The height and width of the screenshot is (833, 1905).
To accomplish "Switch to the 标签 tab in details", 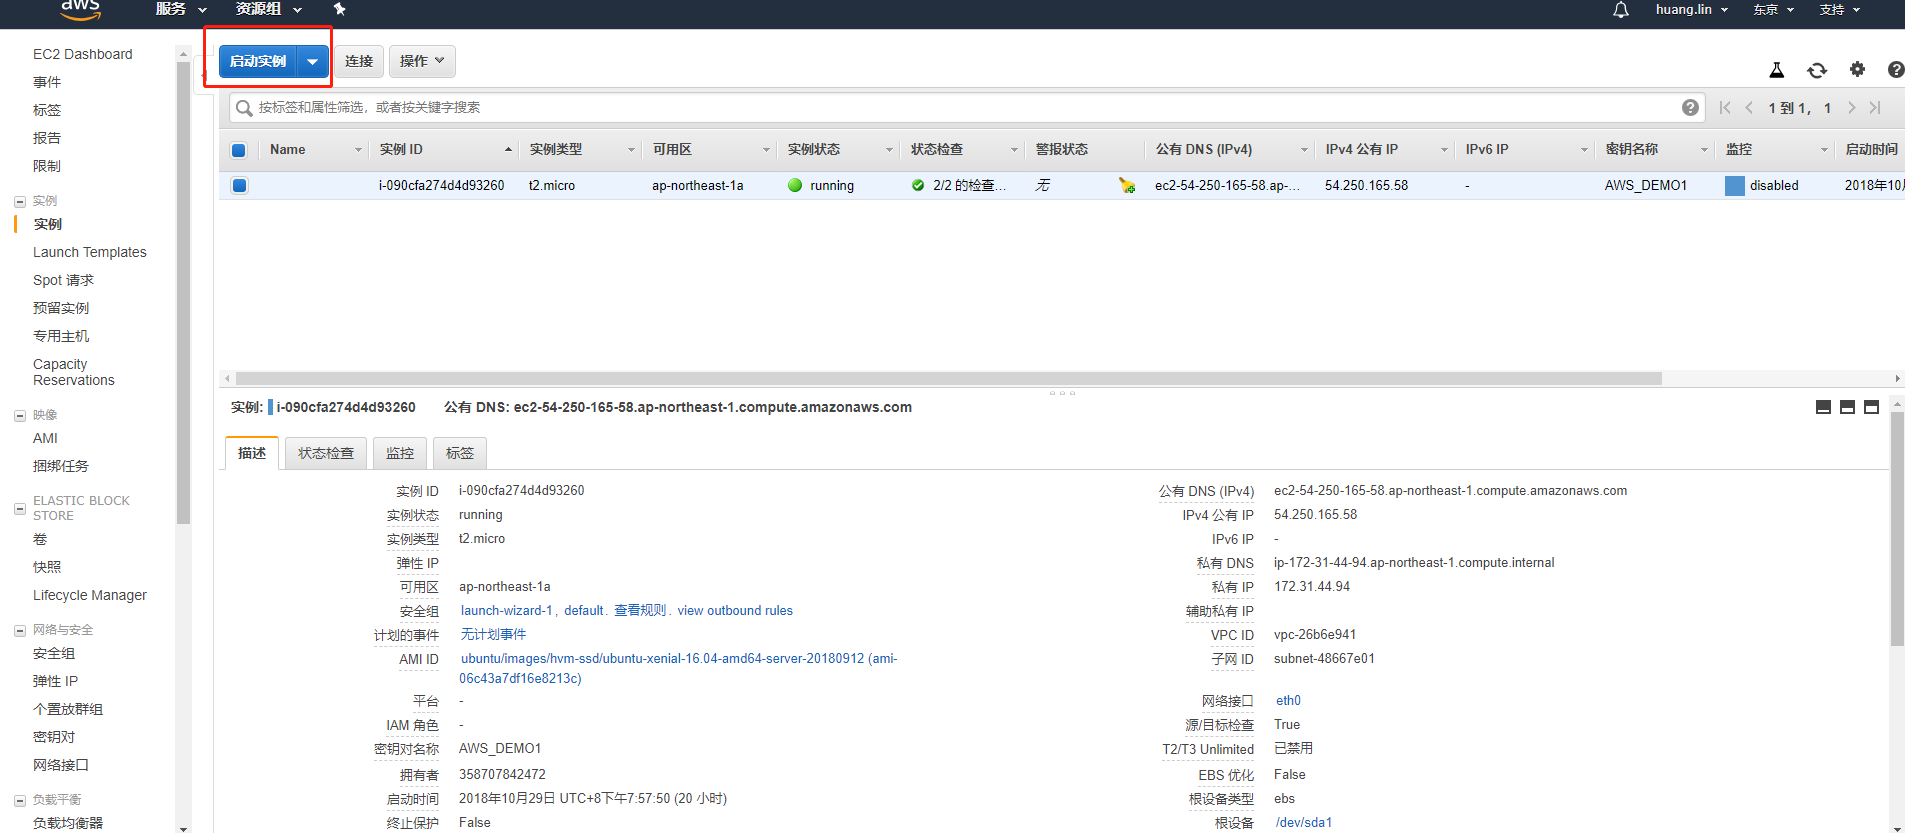I will [460, 453].
